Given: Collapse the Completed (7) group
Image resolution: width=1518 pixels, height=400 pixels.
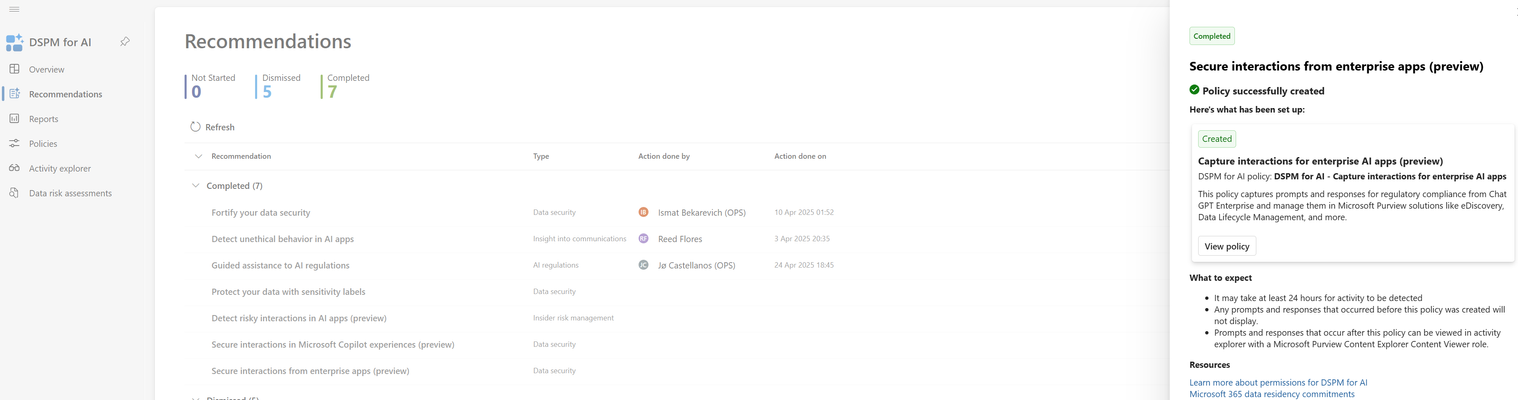Looking at the screenshot, I should click(195, 186).
